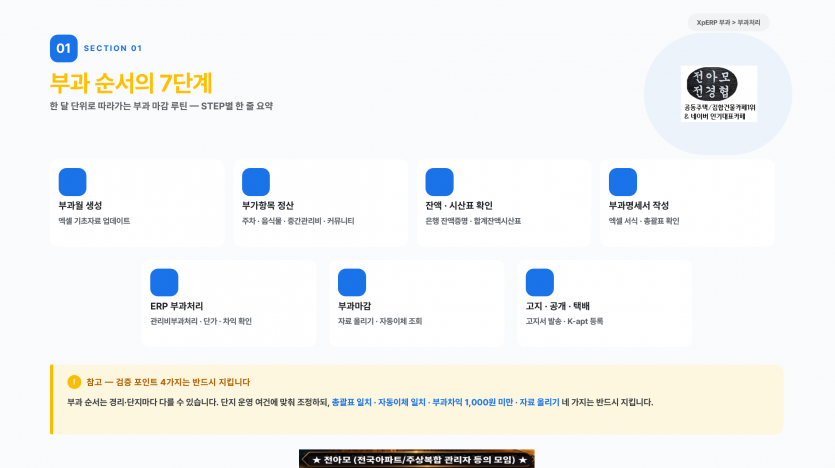This screenshot has width=835, height=468.
Task: Click the XpERP 부과 > 부과처리 breadcrumb pill
Action: [728, 22]
